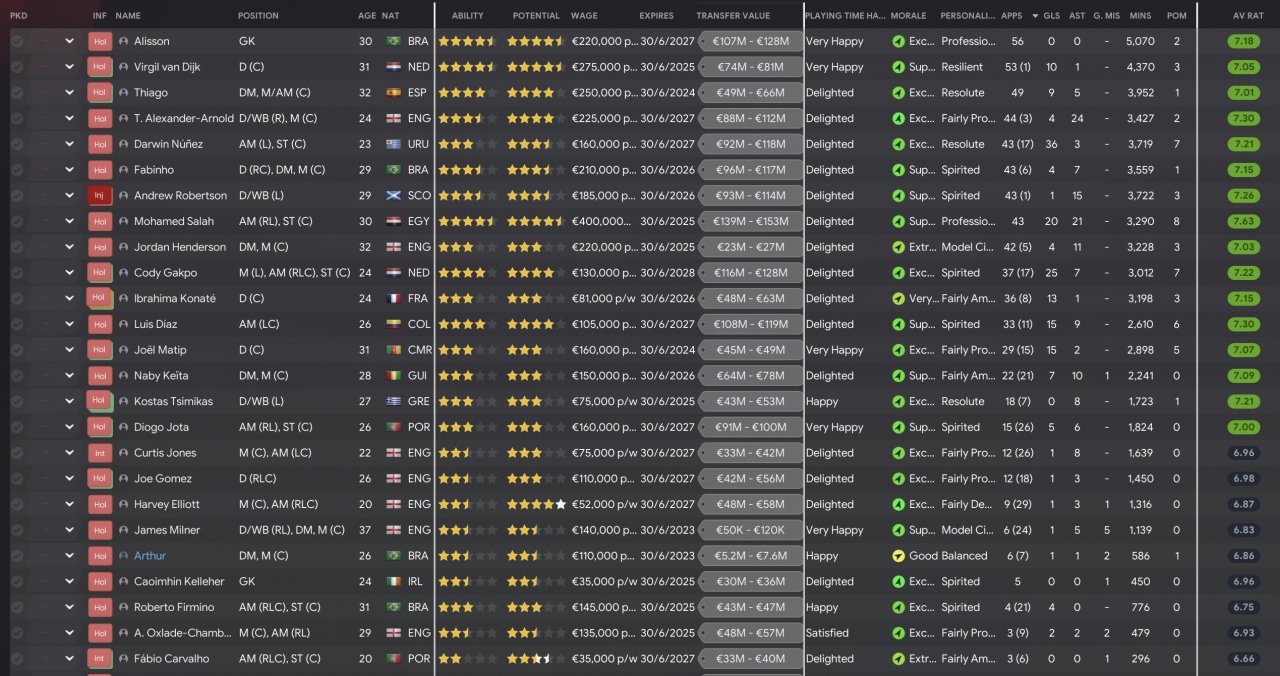This screenshot has height=676, width=1280.
Task: Click Virgil van Dijk's green morale icon
Action: coord(898,67)
